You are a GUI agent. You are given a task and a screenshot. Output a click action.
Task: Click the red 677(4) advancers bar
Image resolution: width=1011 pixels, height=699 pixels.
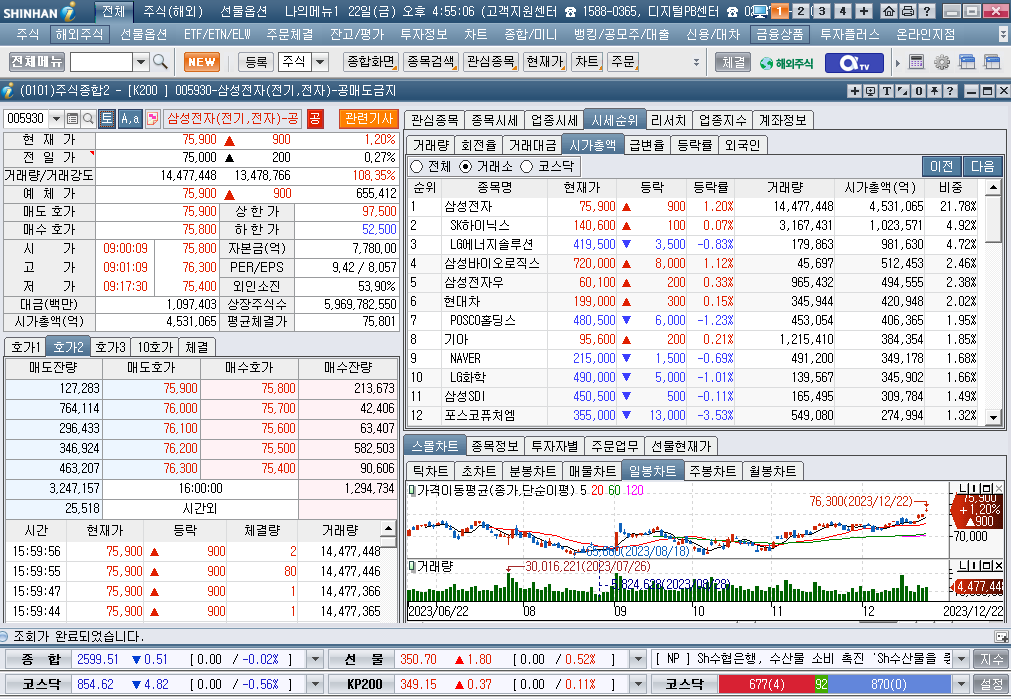[x=767, y=684]
